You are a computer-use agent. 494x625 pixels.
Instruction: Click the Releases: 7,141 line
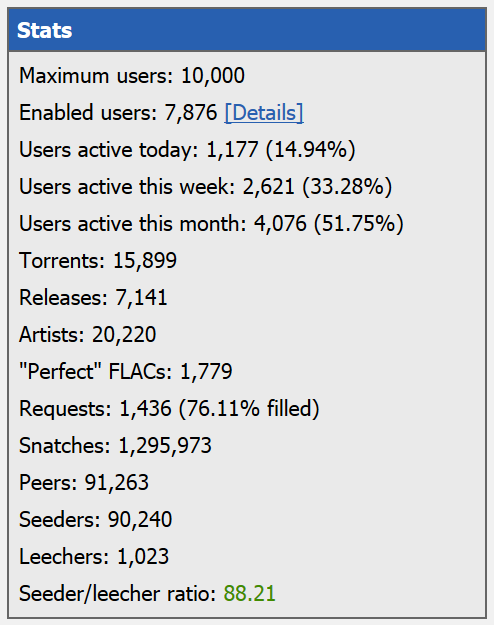(x=93, y=298)
